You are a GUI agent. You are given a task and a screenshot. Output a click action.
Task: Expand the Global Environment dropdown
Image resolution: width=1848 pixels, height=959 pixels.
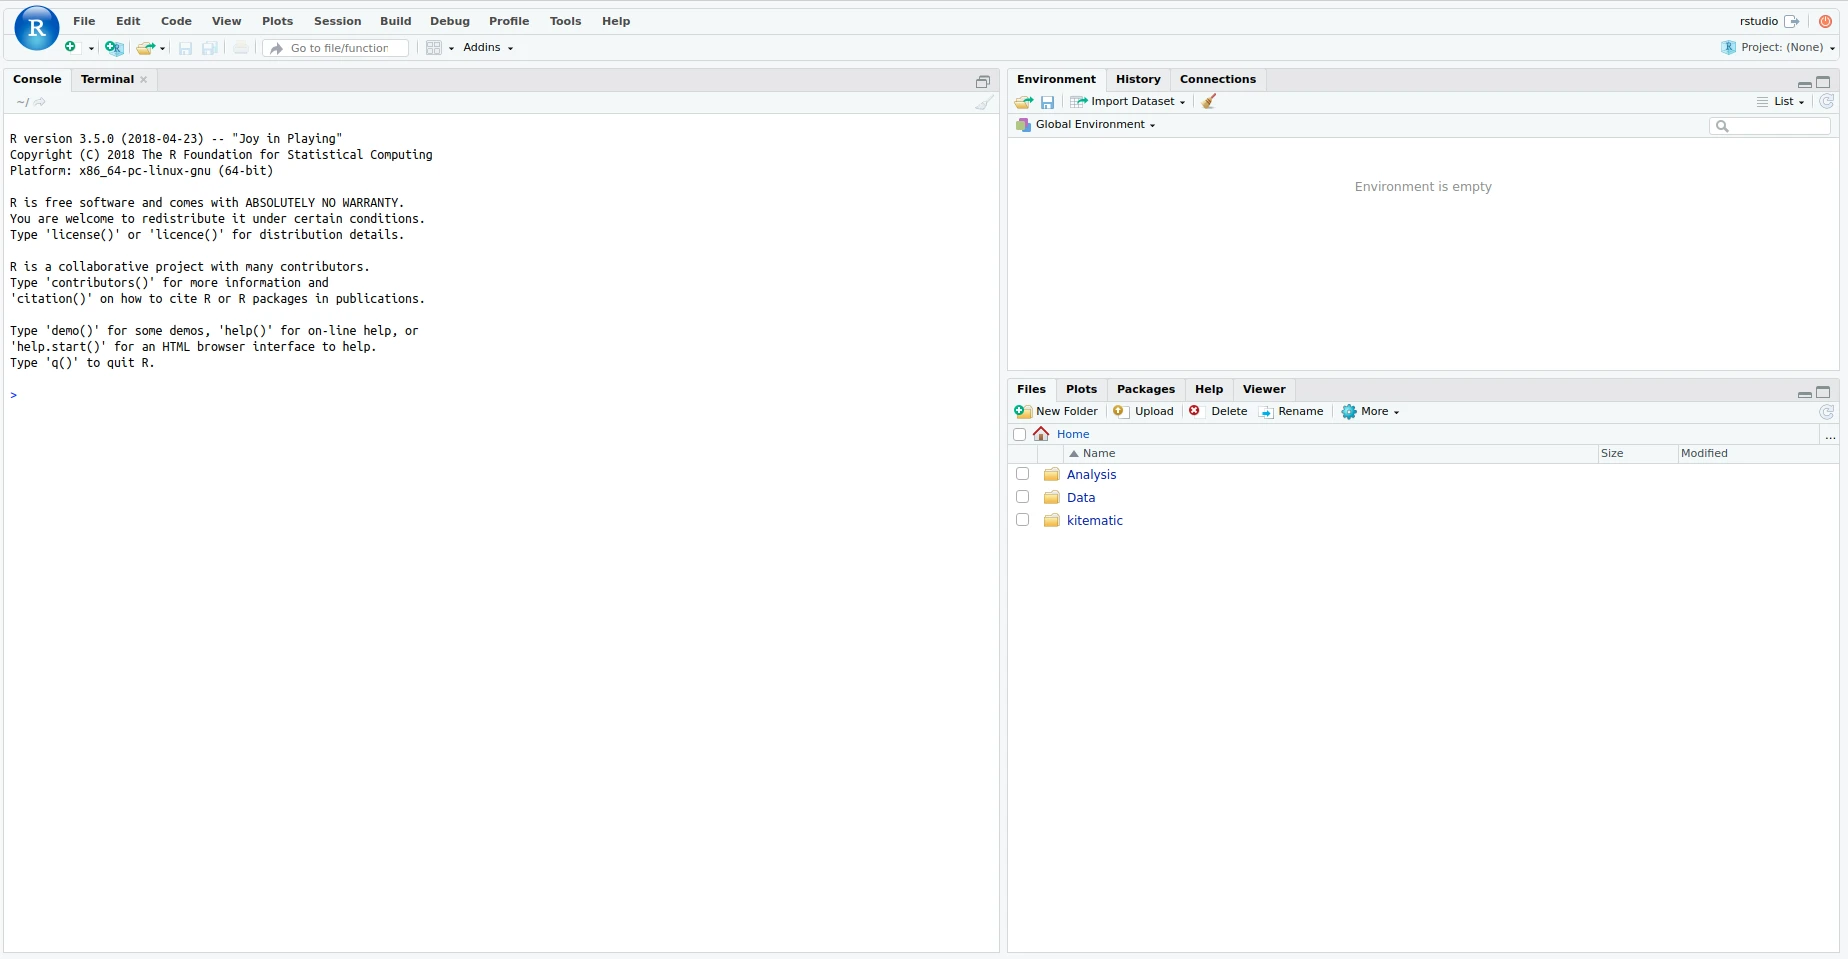[1093, 125]
